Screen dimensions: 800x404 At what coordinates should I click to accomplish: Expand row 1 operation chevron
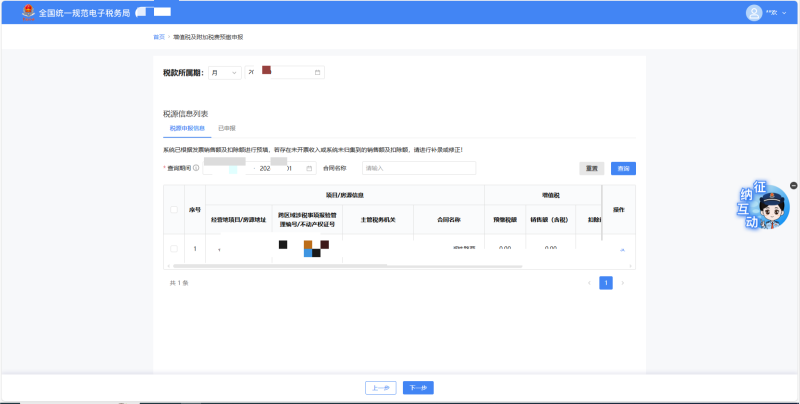pos(621,249)
